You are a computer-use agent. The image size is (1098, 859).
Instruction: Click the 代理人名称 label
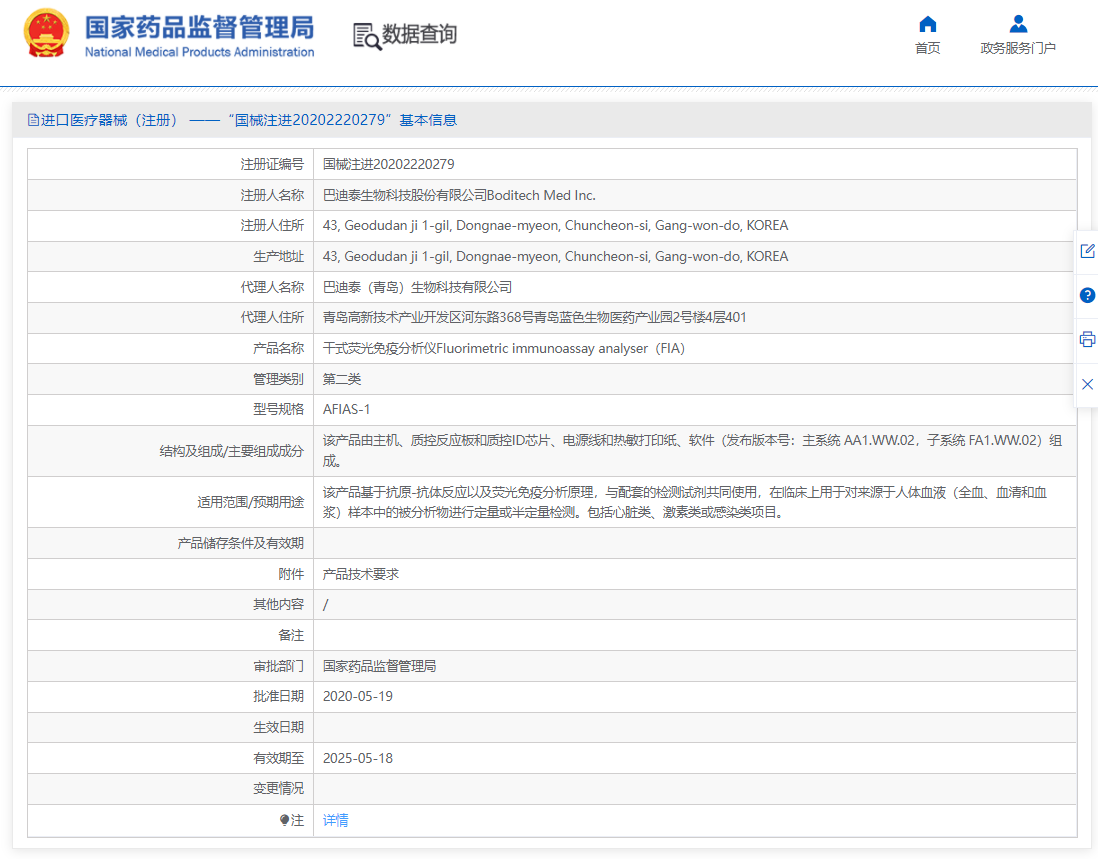[x=272, y=287]
